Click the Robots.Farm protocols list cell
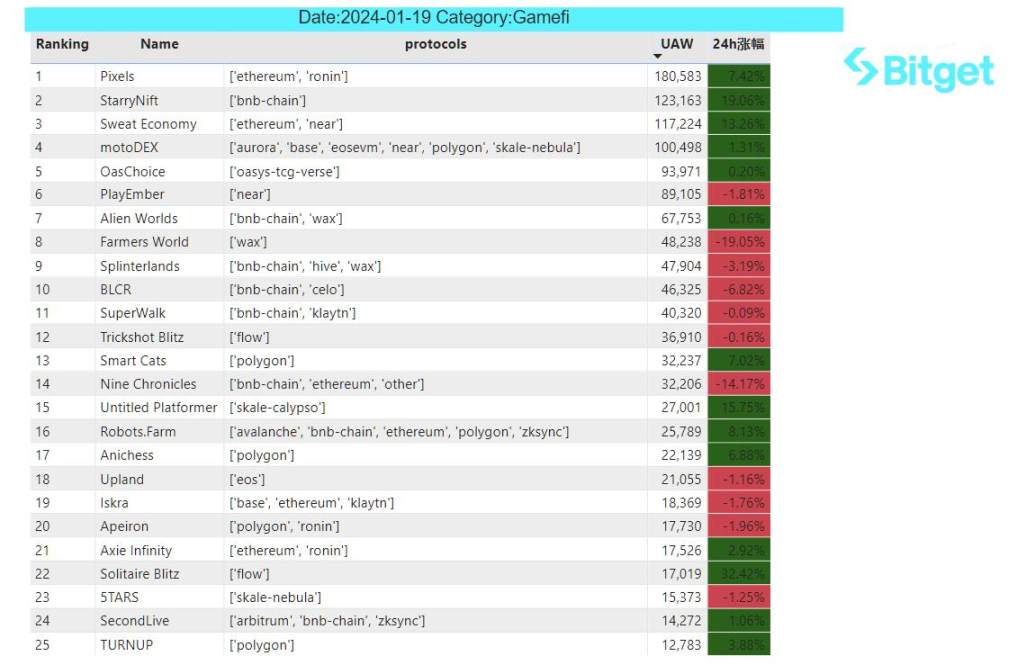This screenshot has height=665, width=1026. click(400, 432)
